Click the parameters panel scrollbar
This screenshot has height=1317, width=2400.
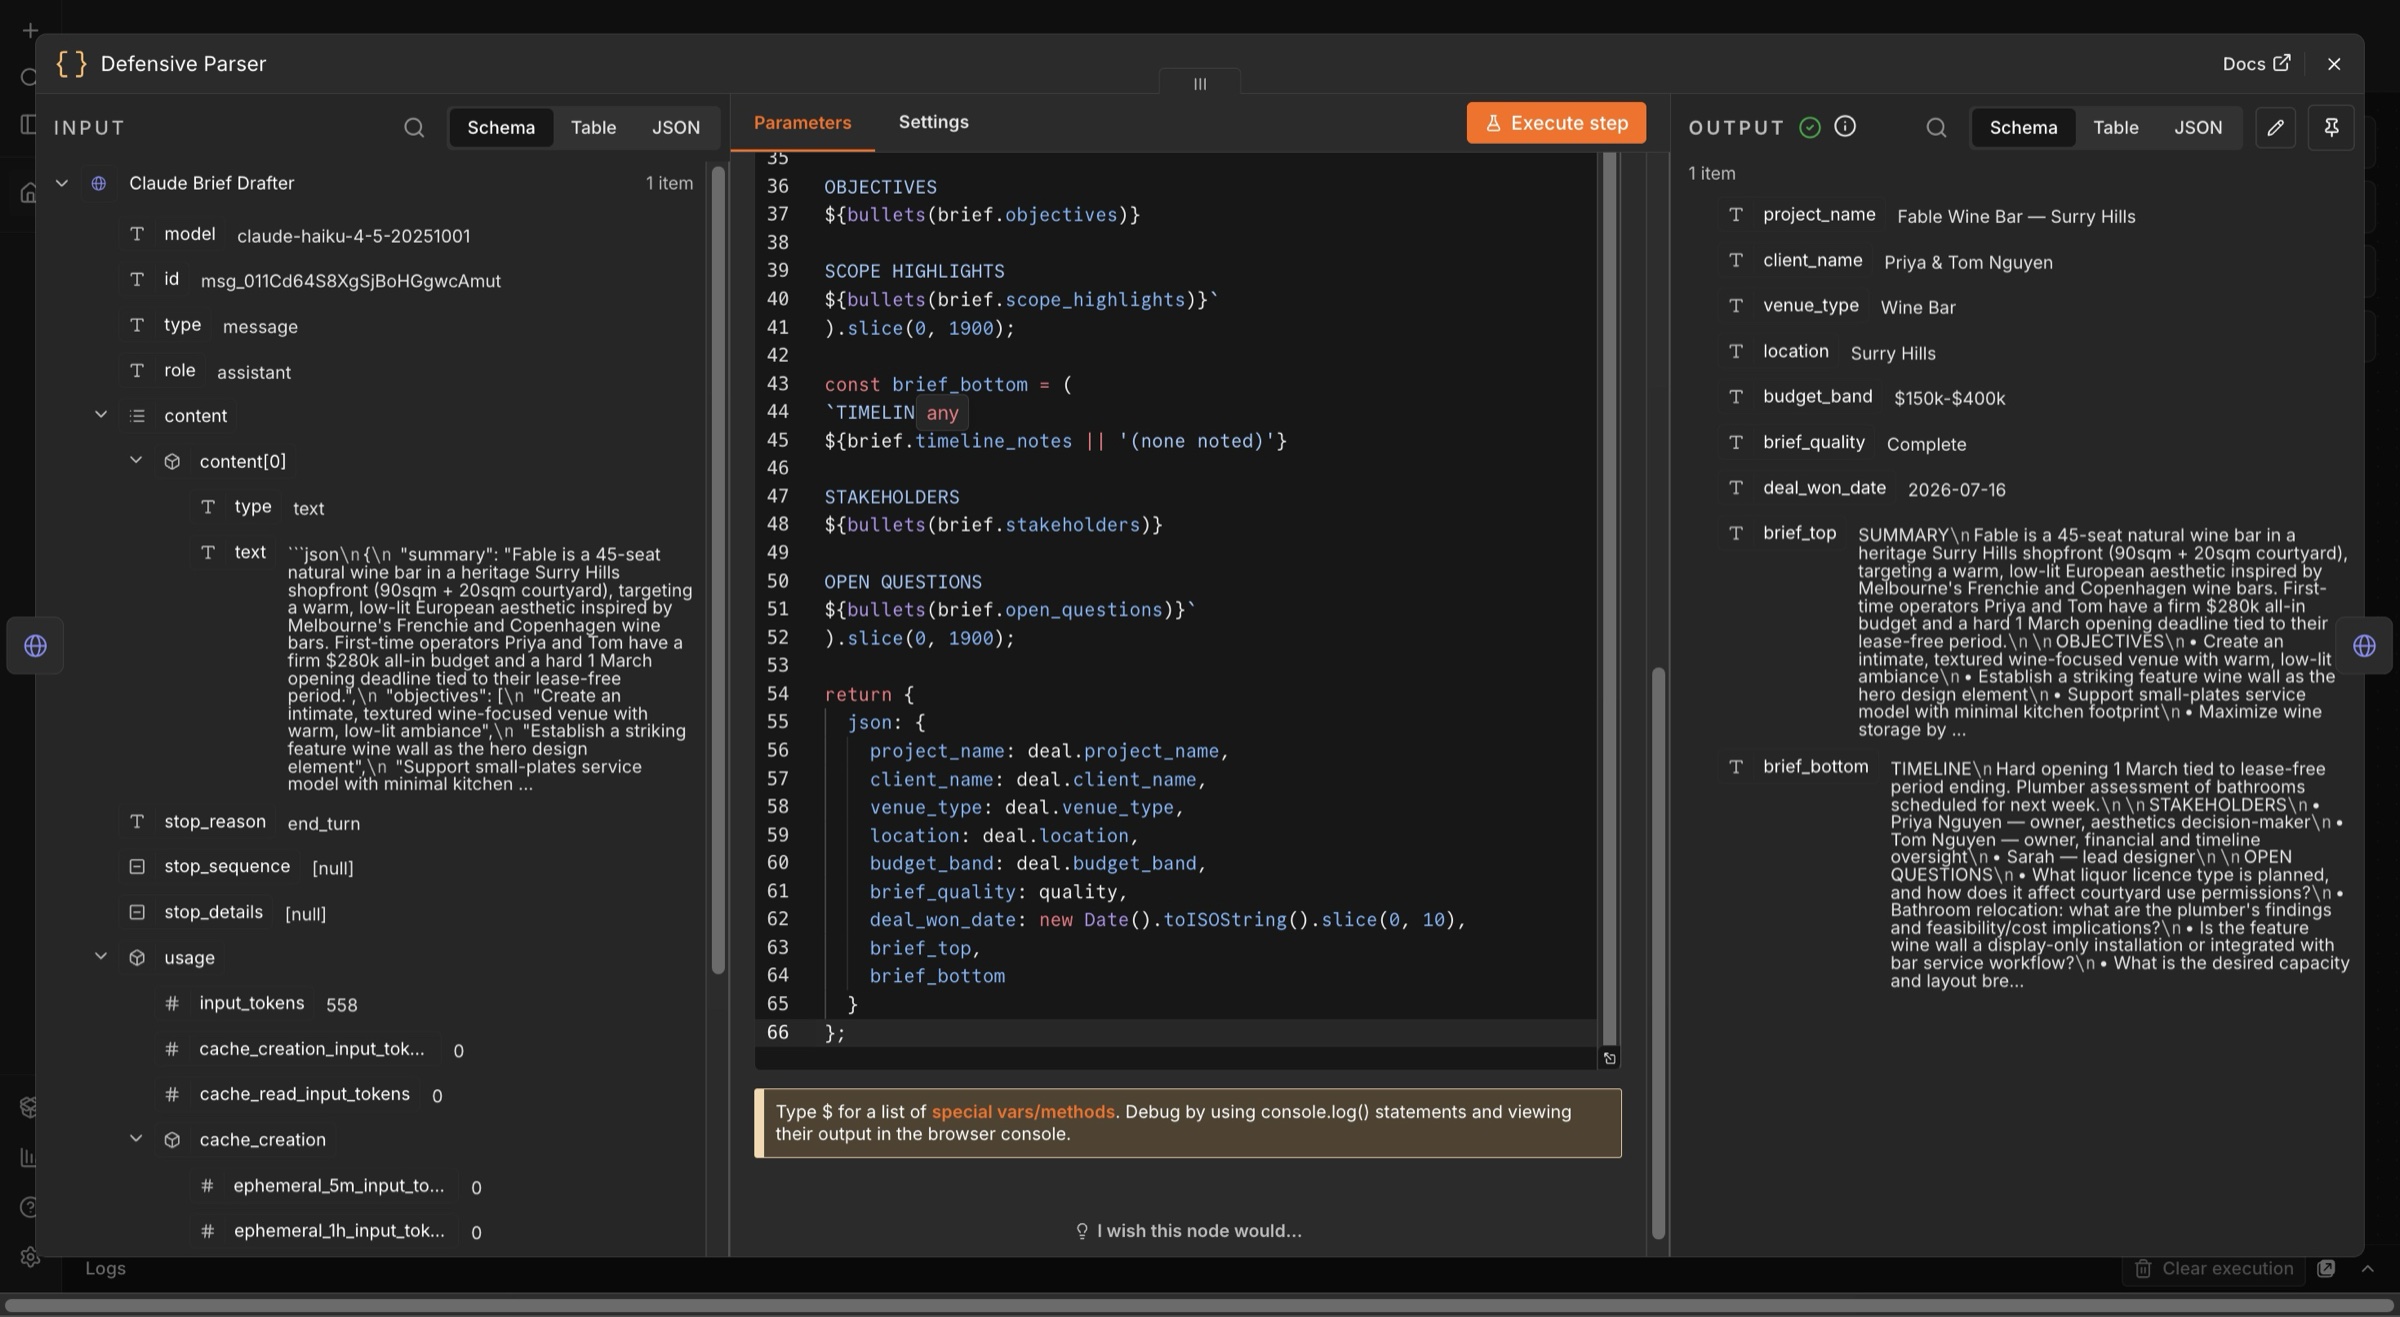point(1658,953)
